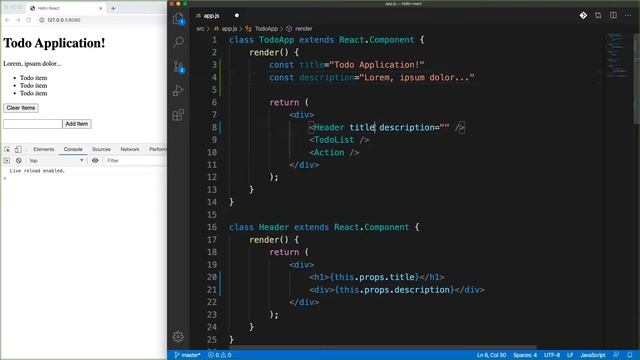Viewport: 640px width, 360px height.
Task: Open the Network tab in DevTools
Action: click(130, 149)
